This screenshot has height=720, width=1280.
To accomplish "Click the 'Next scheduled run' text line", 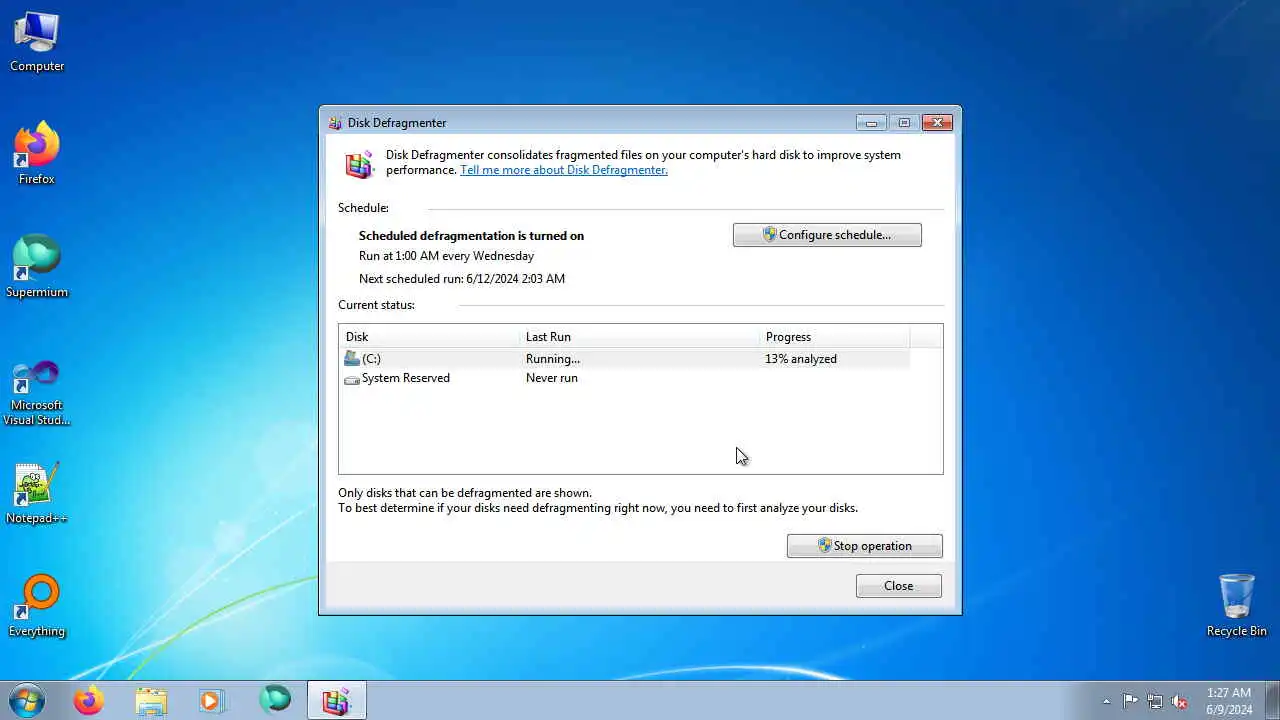I will coord(462,279).
